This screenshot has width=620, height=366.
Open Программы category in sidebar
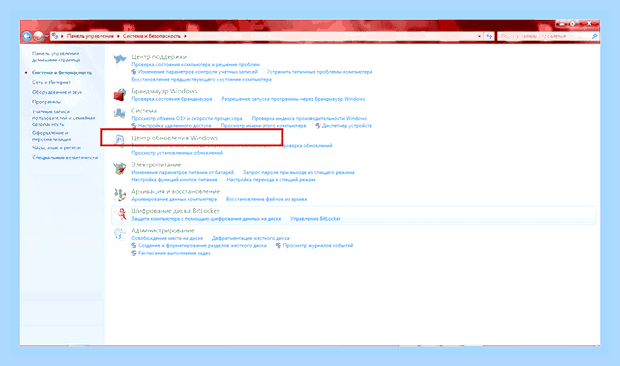(47, 102)
